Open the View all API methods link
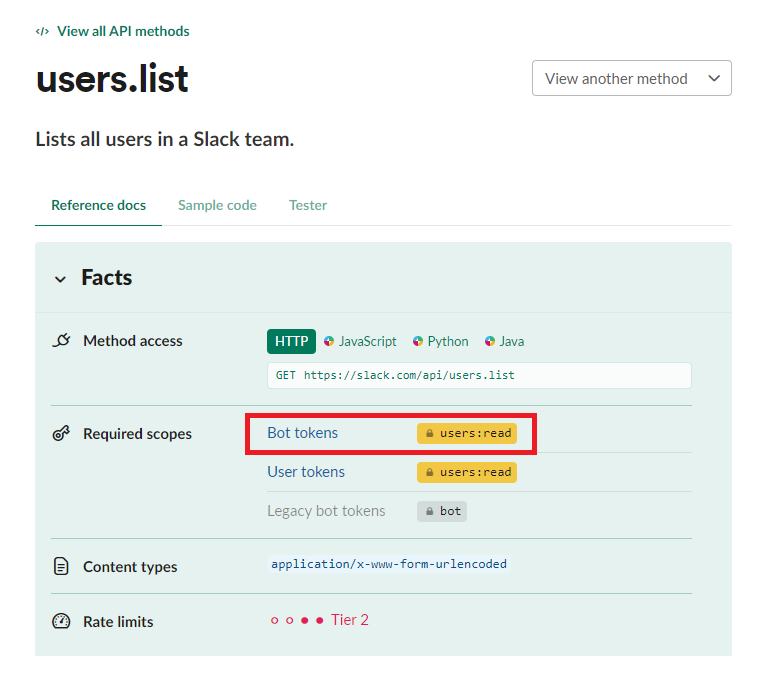This screenshot has height=674, width=761. 123,31
